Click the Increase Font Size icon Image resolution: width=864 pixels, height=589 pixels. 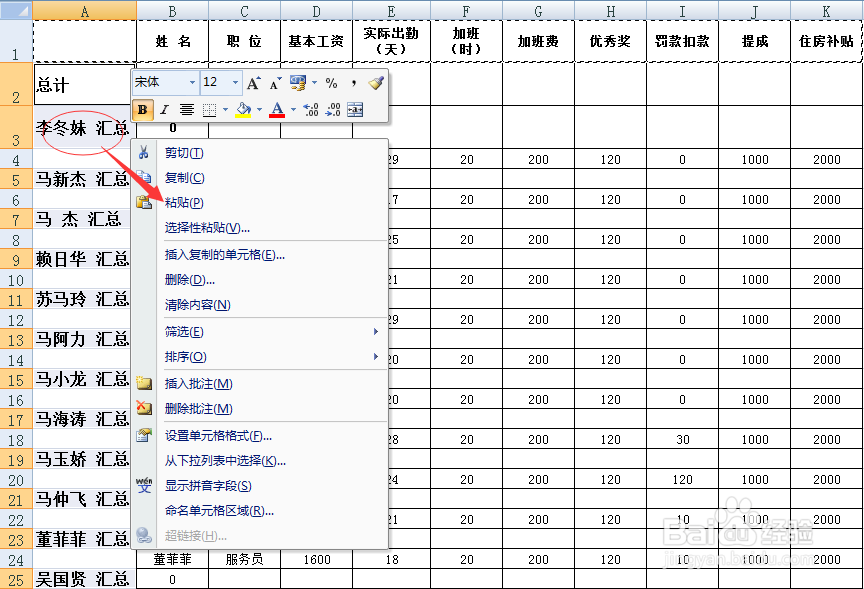(253, 81)
